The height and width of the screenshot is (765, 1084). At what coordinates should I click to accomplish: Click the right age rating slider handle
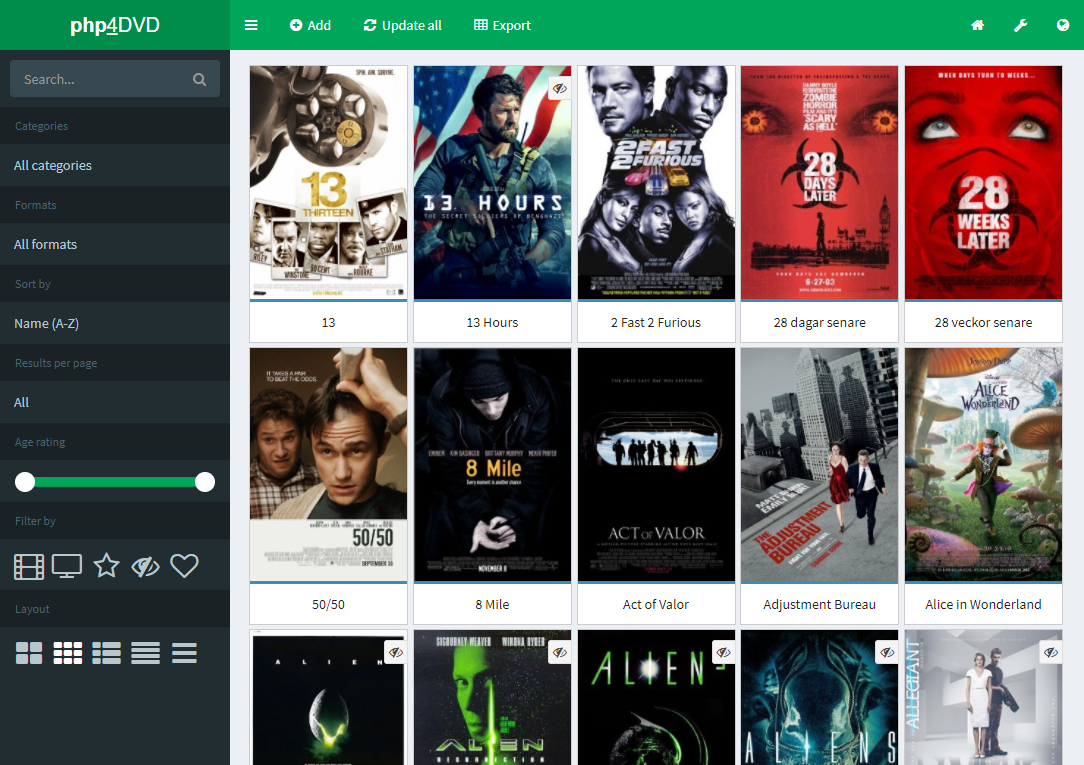[205, 482]
